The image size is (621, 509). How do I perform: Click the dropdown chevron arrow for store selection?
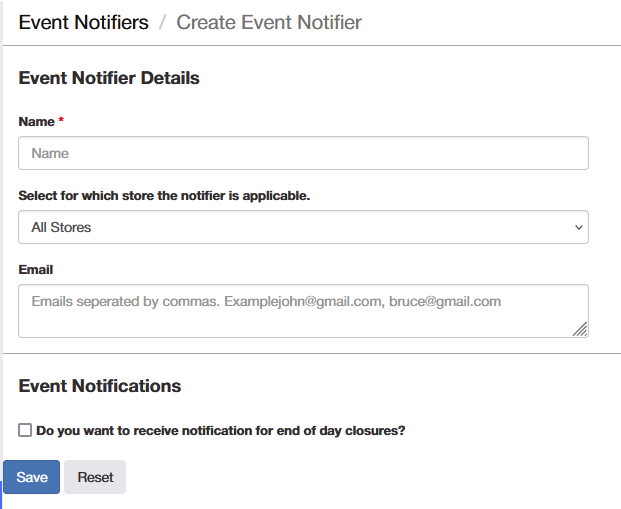579,227
